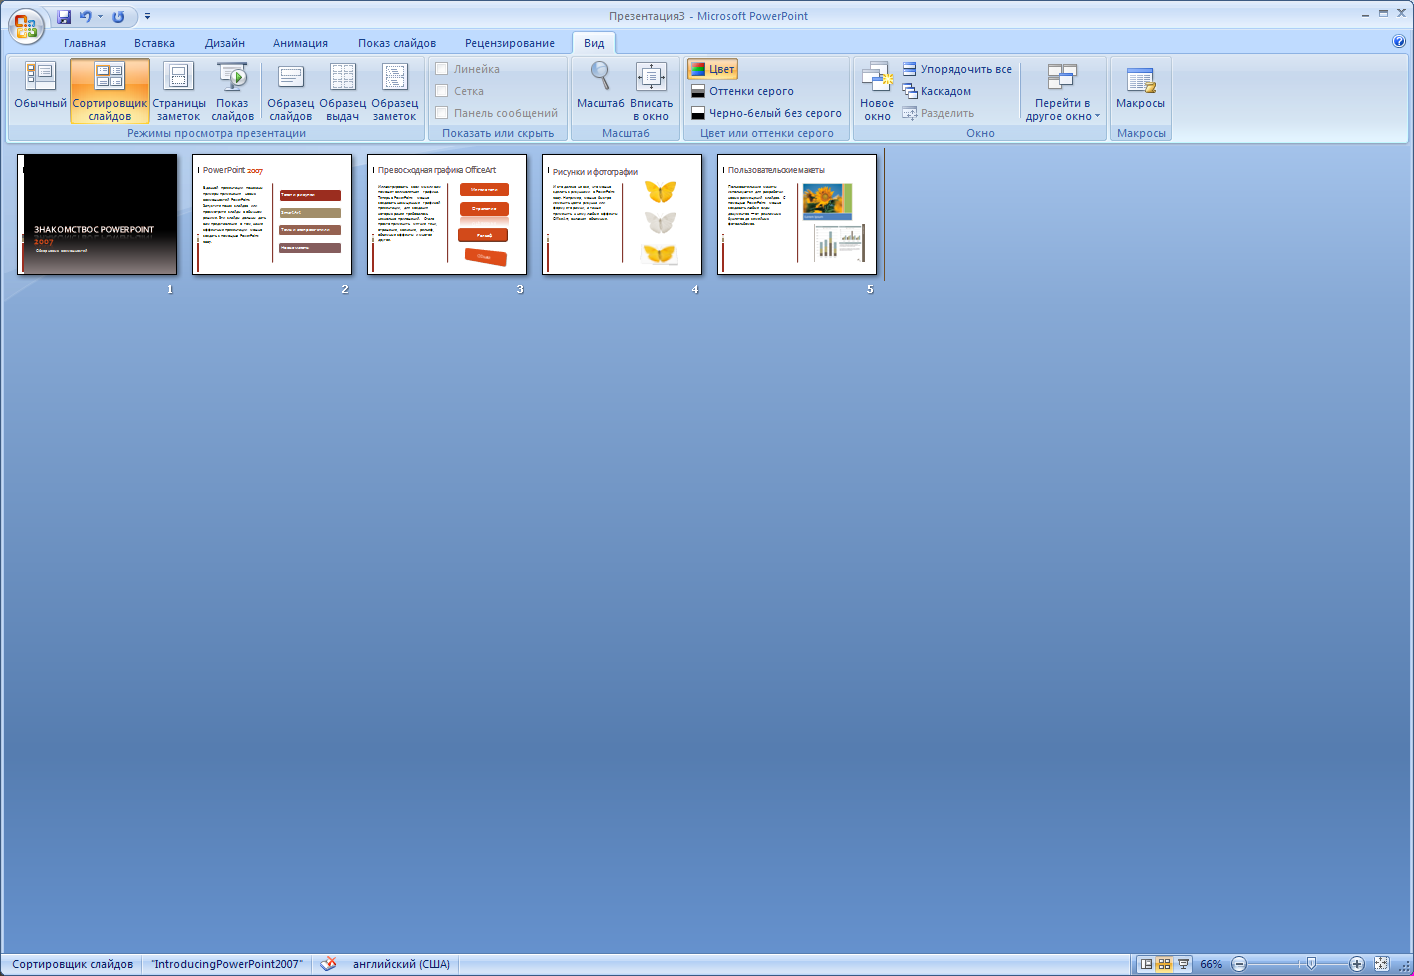
Task: Click the zoom in plus button
Action: (1357, 964)
